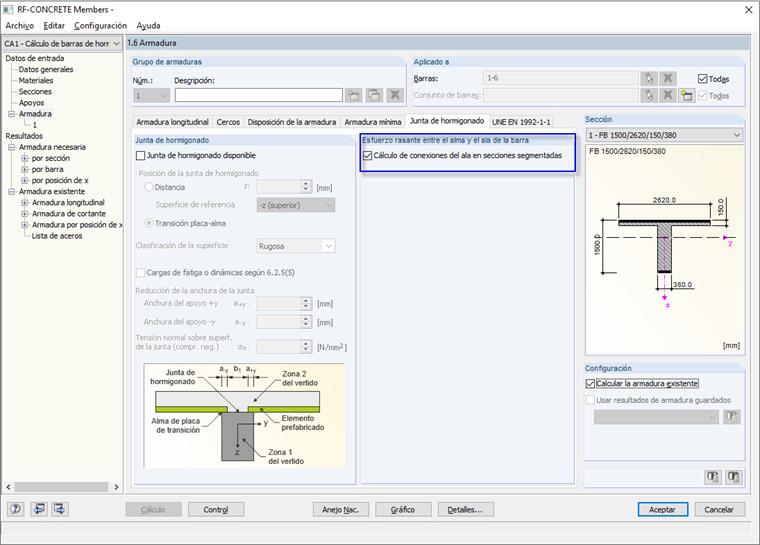760x545 pixels.
Task: Switch to the Cercos tab
Action: coord(228,122)
